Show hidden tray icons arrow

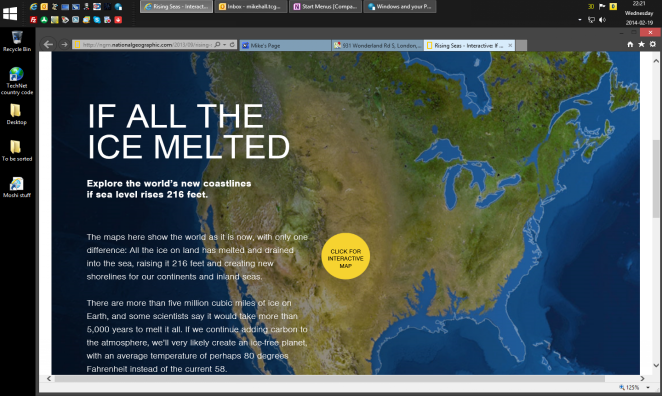[x=580, y=20]
